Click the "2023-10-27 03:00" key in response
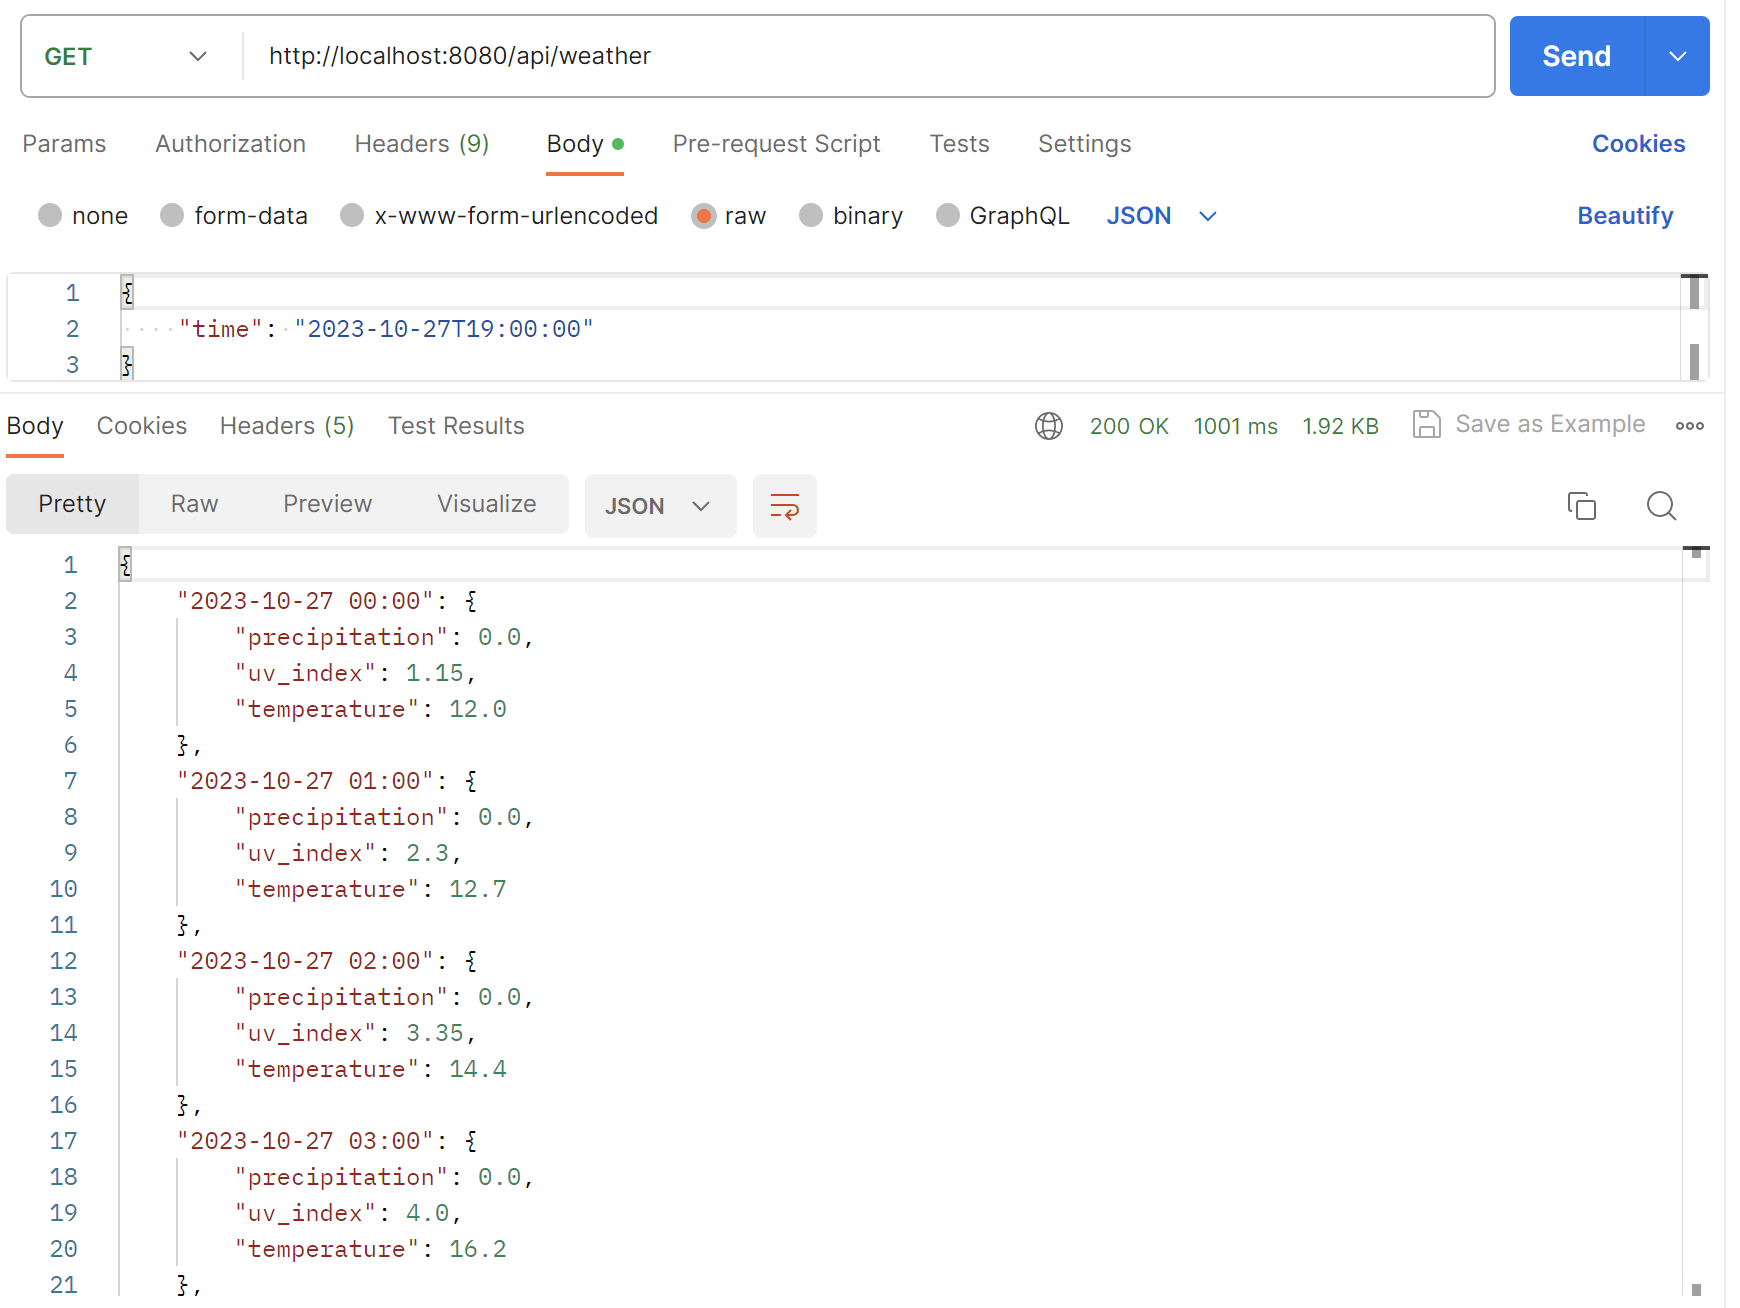 coord(305,1141)
